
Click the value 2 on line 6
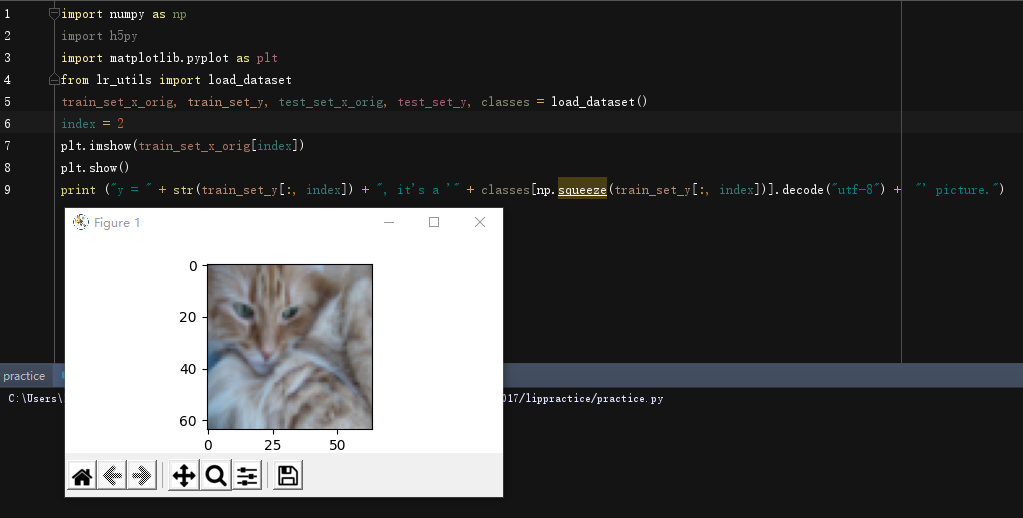pyautogui.click(x=120, y=124)
